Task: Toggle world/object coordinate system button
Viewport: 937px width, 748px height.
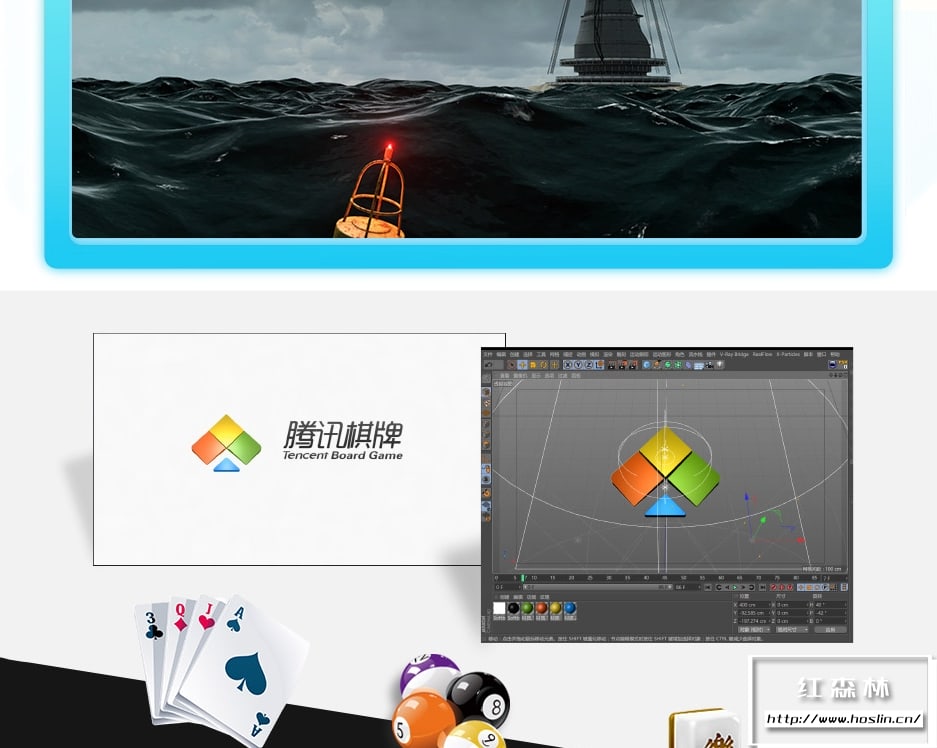Action: pyautogui.click(x=599, y=364)
